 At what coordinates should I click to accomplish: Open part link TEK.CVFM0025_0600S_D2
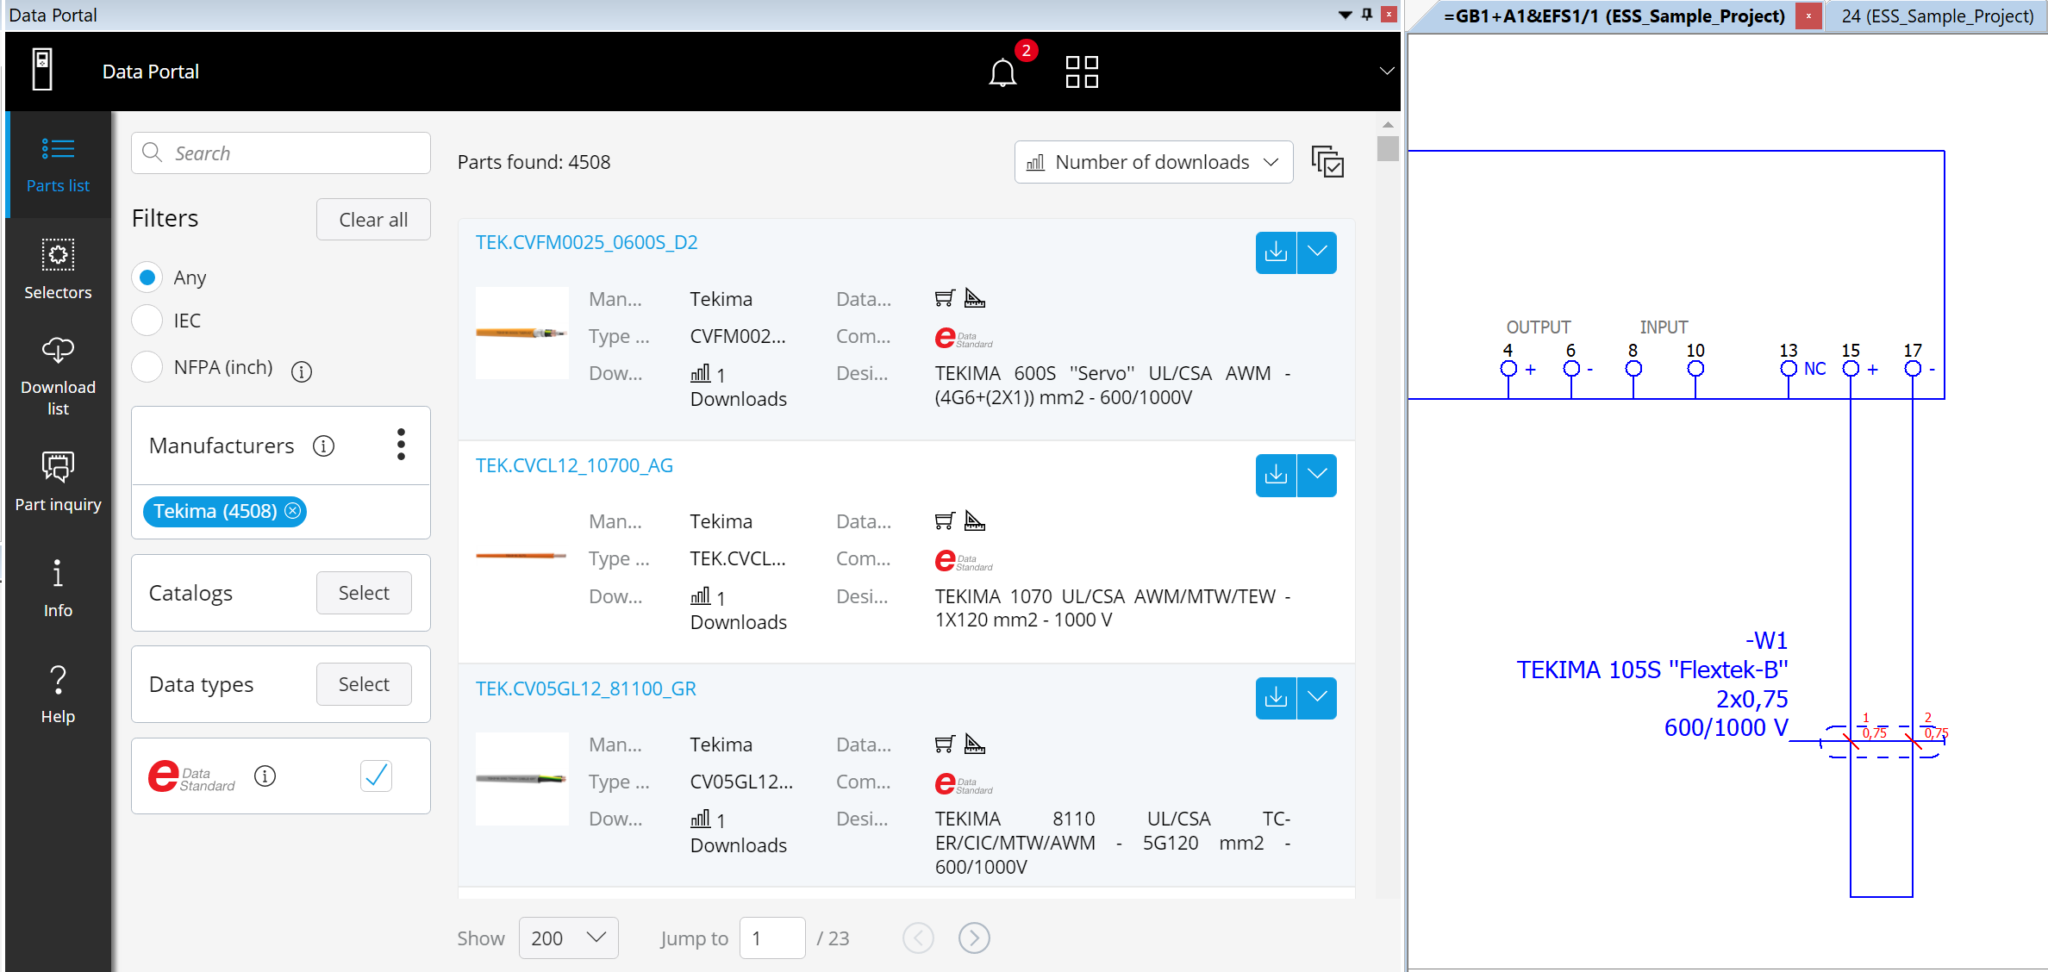587,243
